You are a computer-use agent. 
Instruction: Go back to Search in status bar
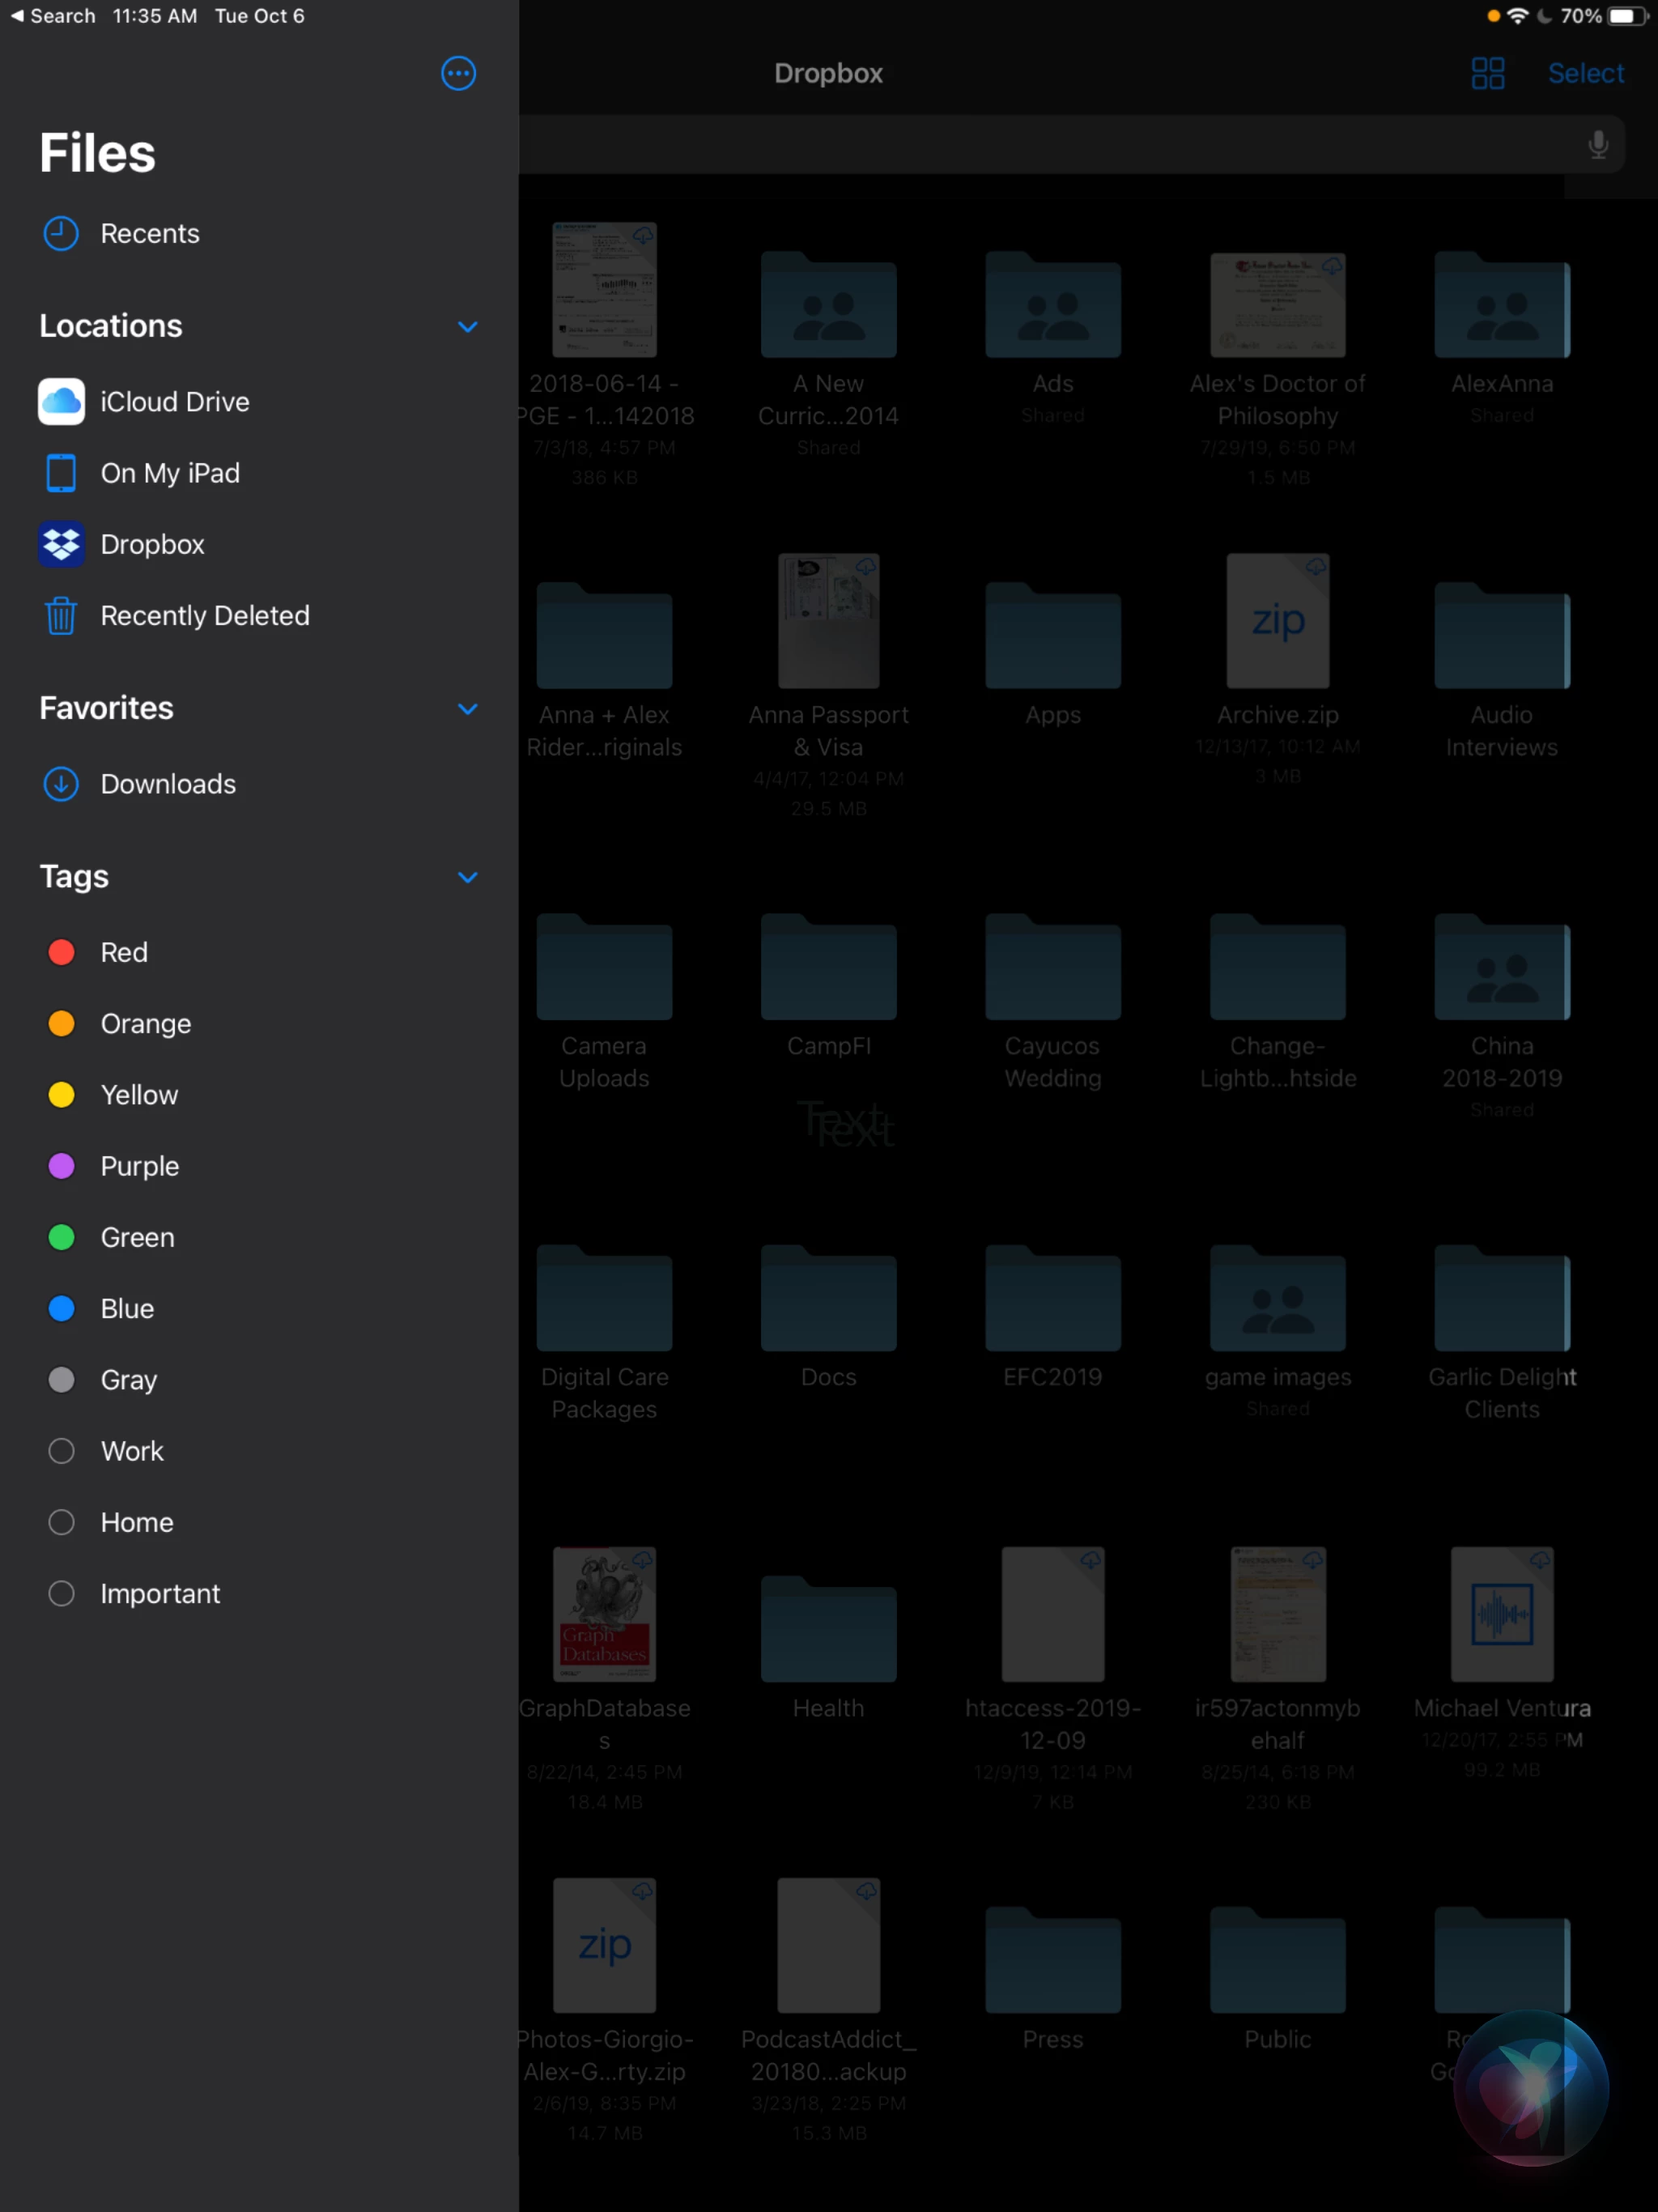[53, 16]
